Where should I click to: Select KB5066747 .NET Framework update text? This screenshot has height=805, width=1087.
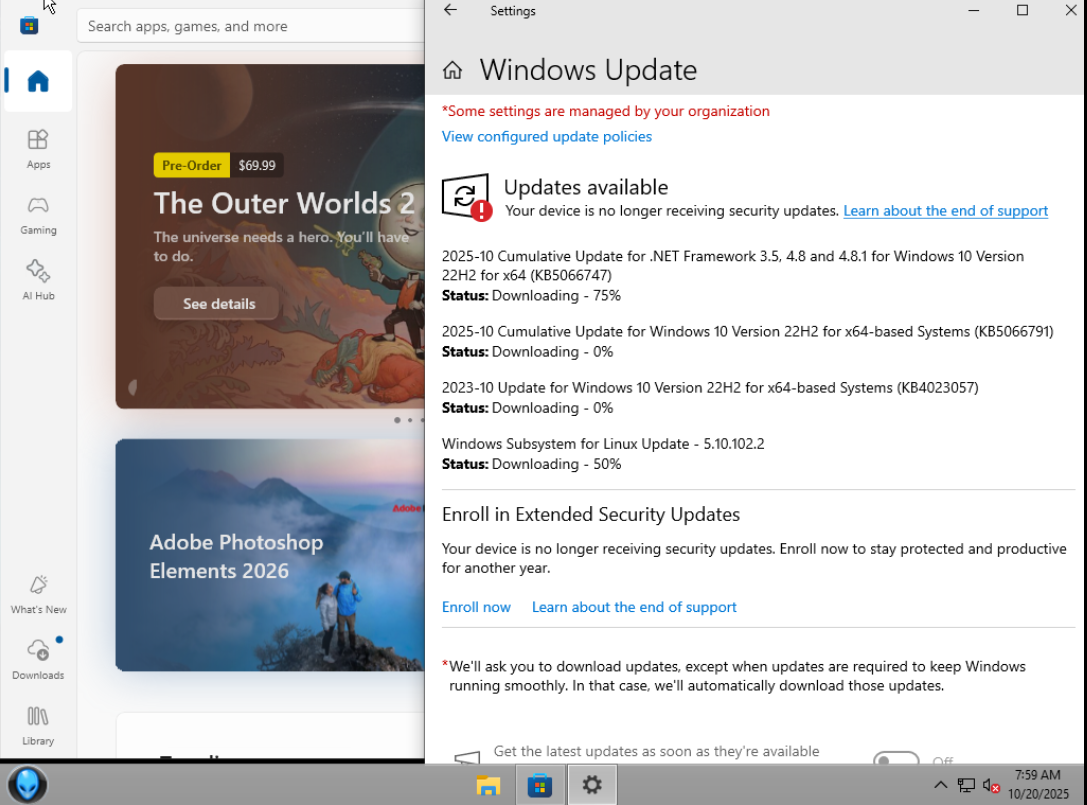point(733,266)
